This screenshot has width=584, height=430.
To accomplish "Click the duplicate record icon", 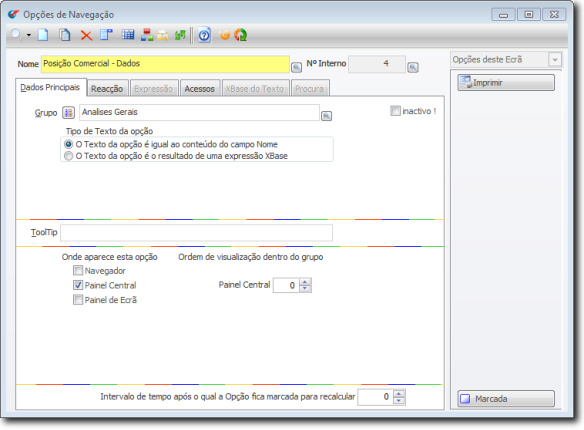I will [x=65, y=35].
